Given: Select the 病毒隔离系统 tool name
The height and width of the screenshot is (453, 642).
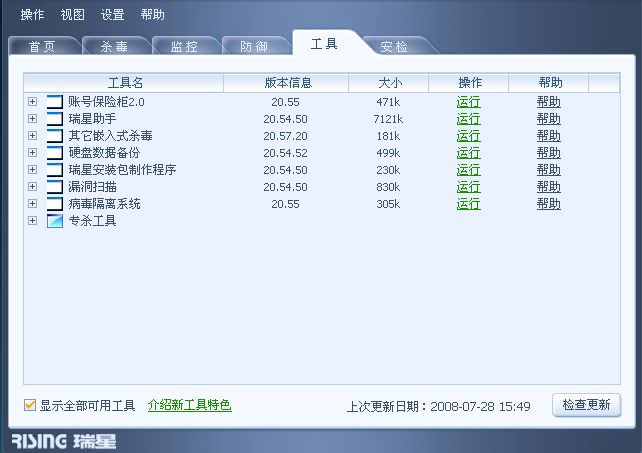Looking at the screenshot, I should pos(104,204).
